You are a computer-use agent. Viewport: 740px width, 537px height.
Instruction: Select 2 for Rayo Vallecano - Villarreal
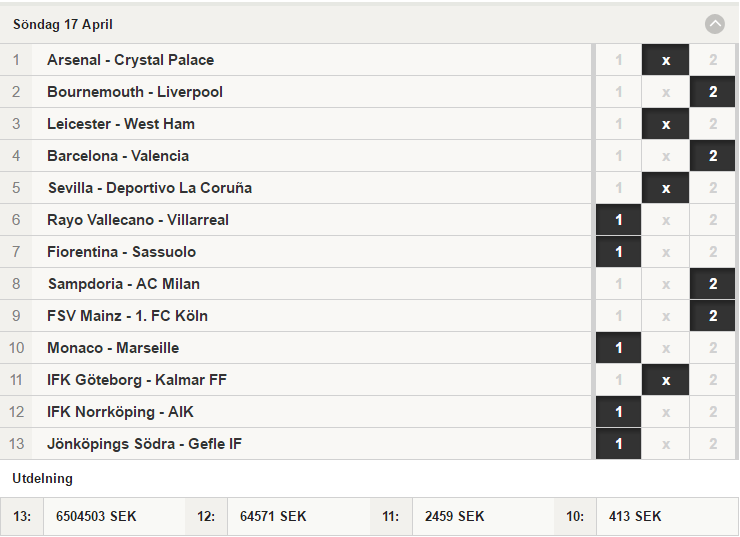click(713, 220)
